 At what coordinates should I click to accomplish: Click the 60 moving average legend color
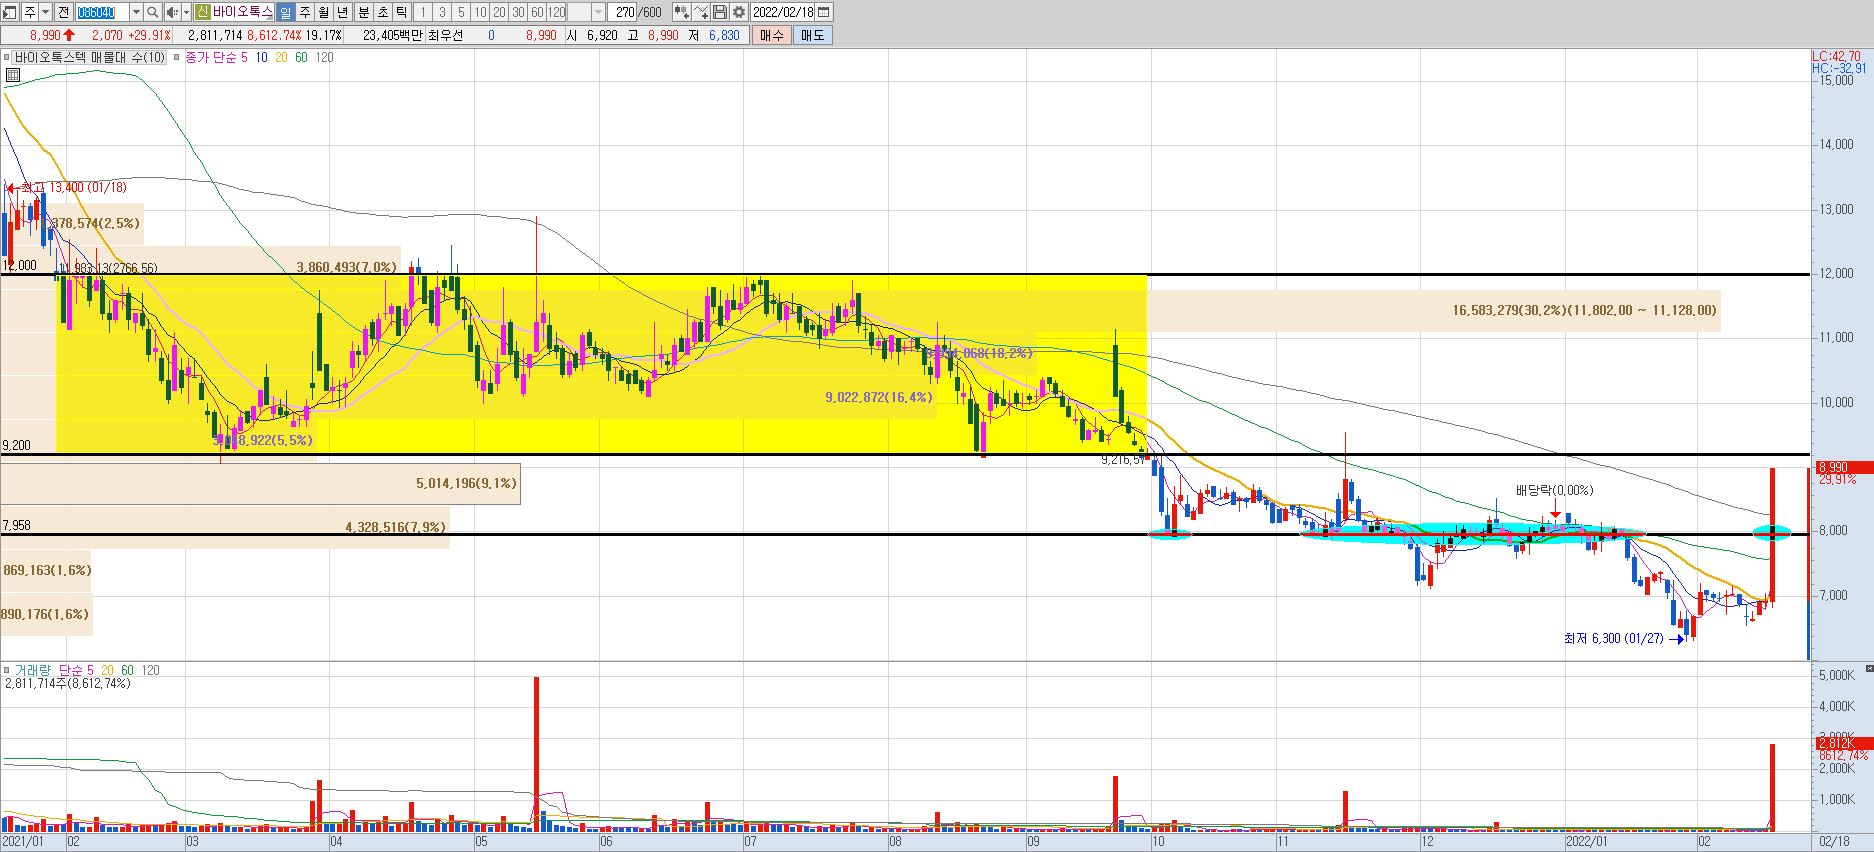[x=301, y=58]
